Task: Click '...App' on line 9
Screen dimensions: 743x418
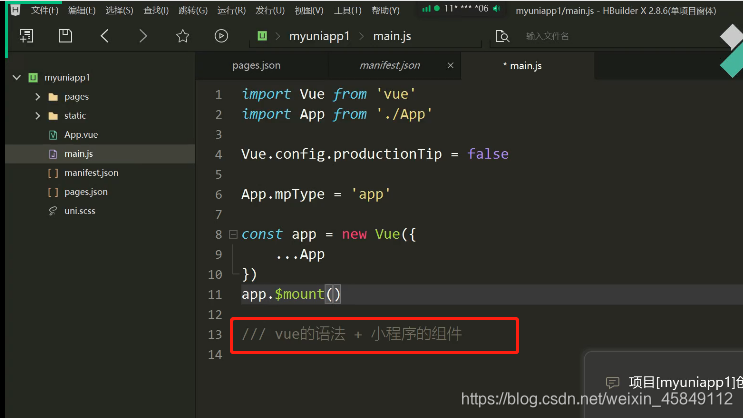Action: click(300, 254)
